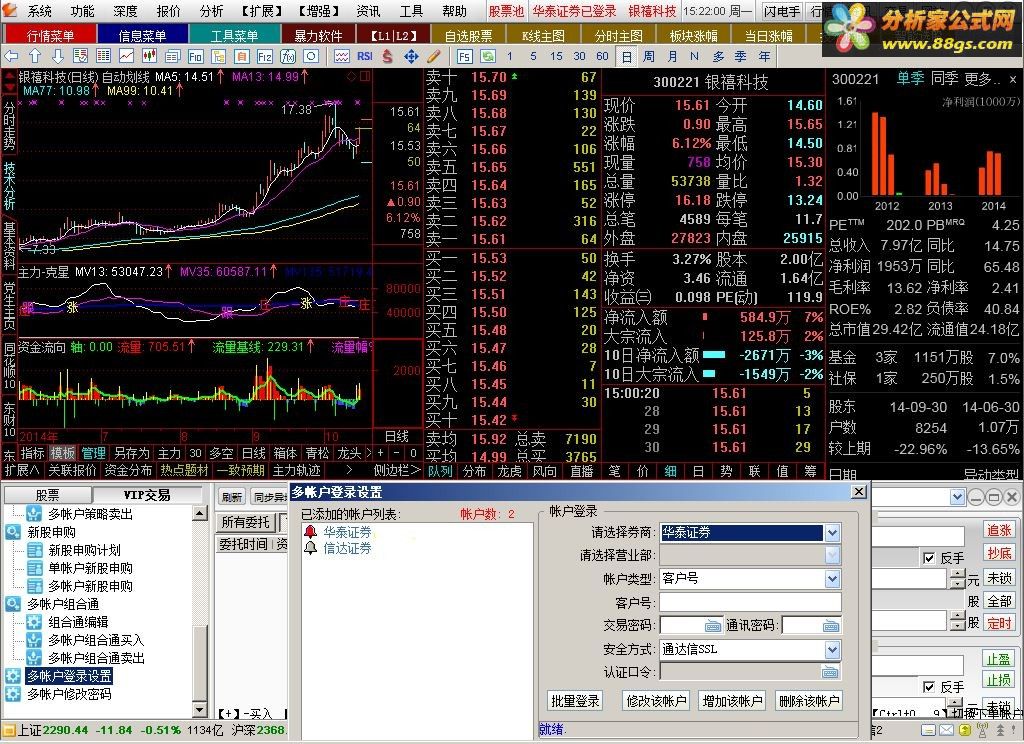This screenshot has width=1024, height=744.
Task: Select the 队列 tab below order book
Action: (x=440, y=471)
